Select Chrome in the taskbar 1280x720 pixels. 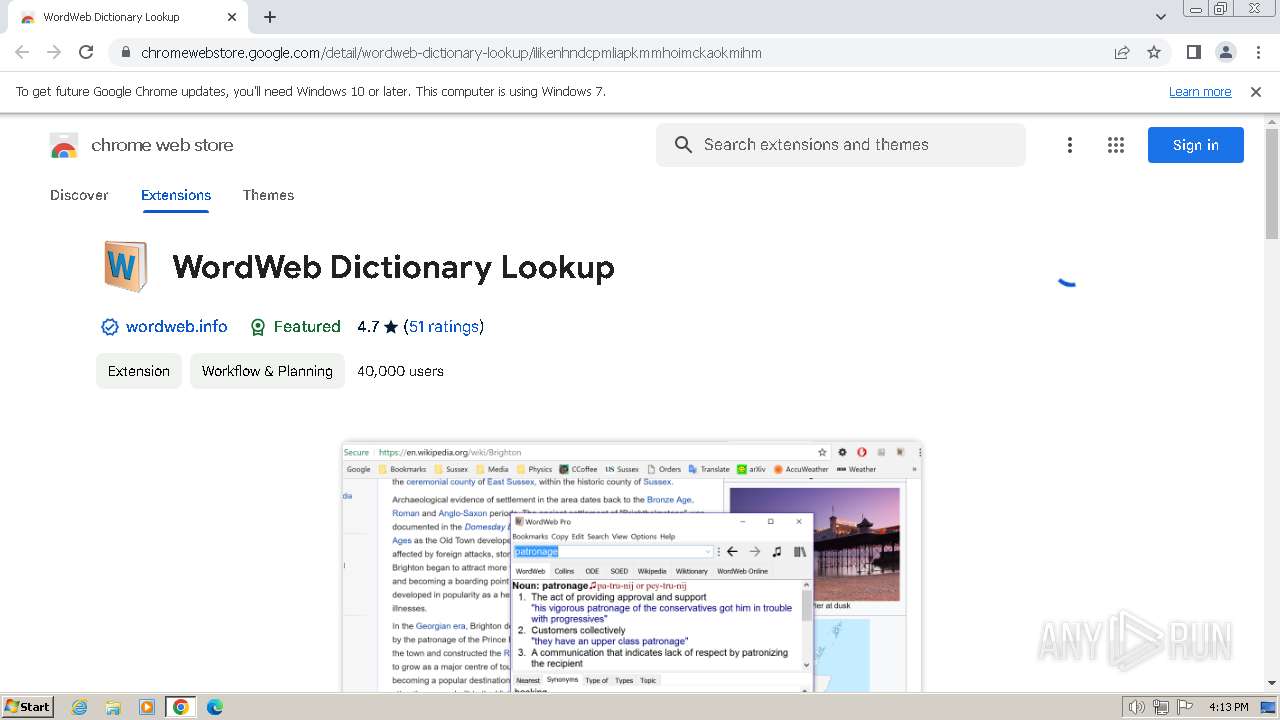click(181, 707)
